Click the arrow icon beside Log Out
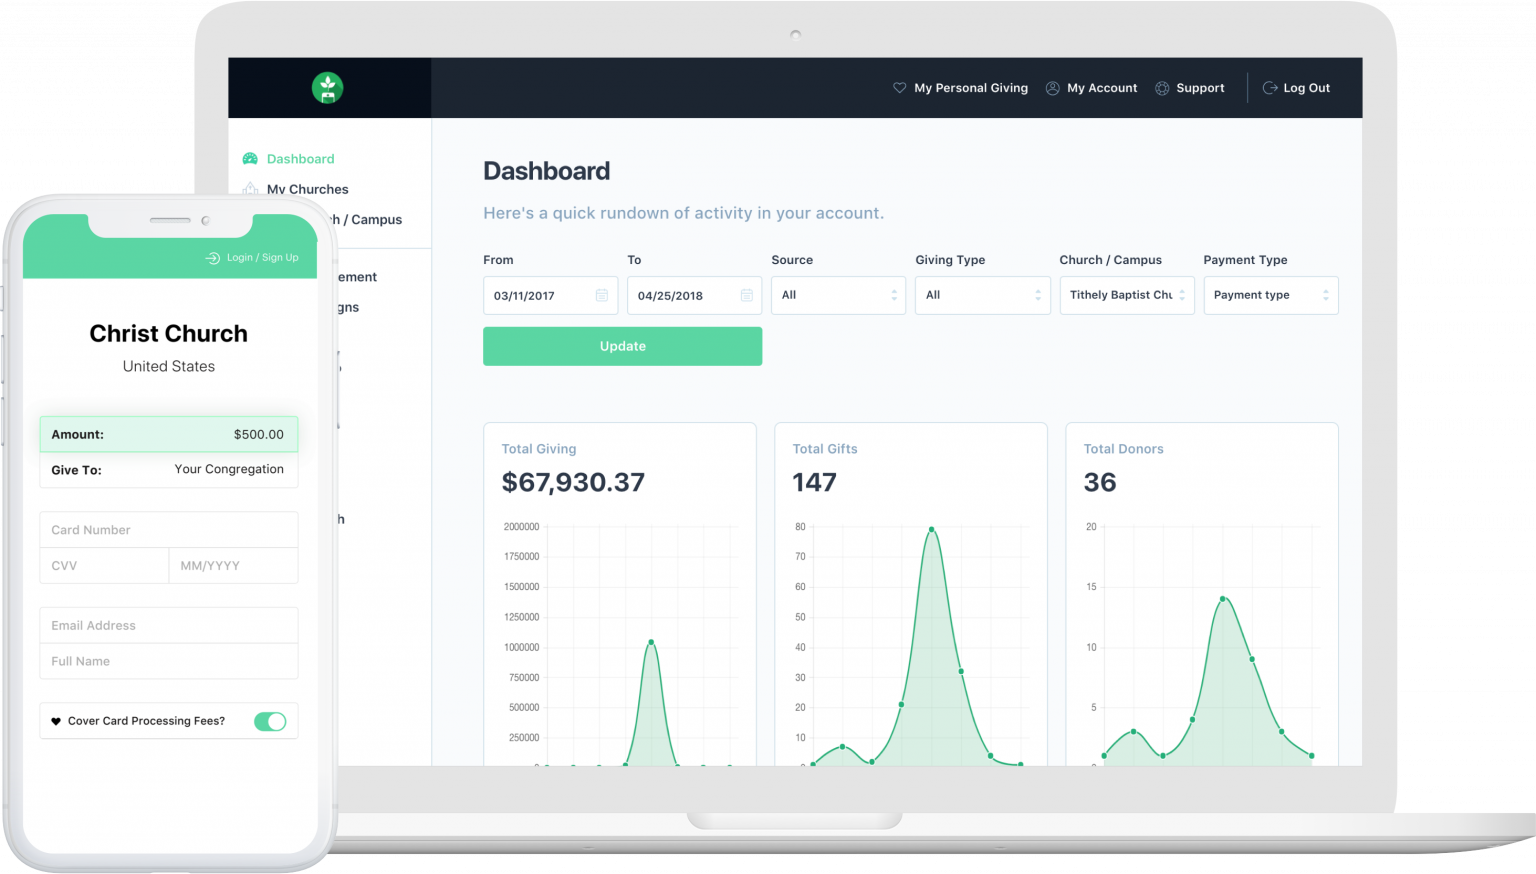The width and height of the screenshot is (1536, 874). coord(1269,88)
